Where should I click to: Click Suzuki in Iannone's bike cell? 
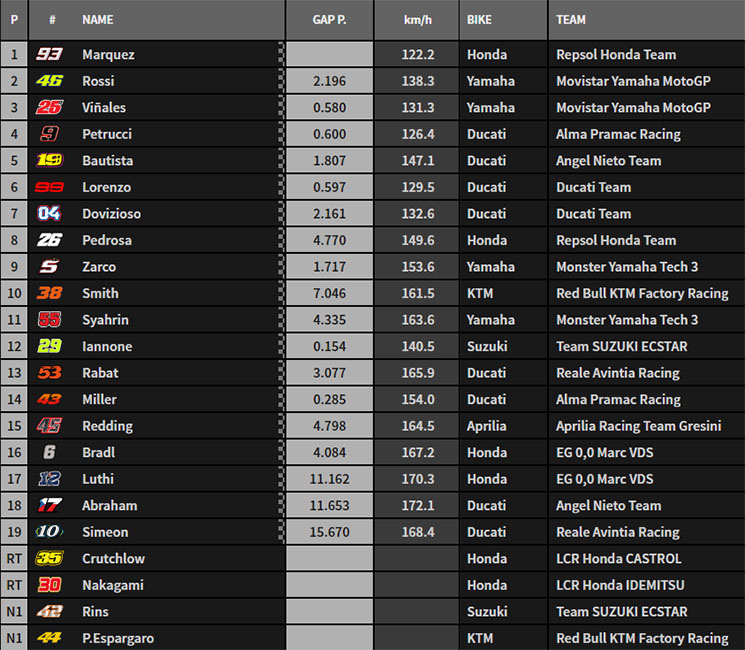point(487,346)
